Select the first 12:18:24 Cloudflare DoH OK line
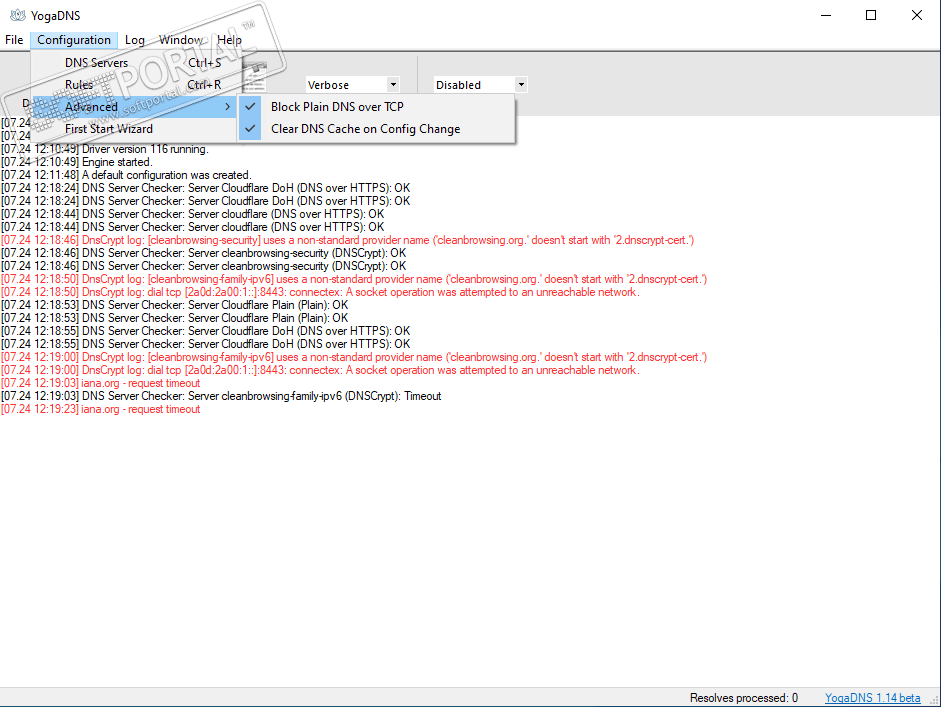Image resolution: width=941 pixels, height=707 pixels. coord(206,188)
